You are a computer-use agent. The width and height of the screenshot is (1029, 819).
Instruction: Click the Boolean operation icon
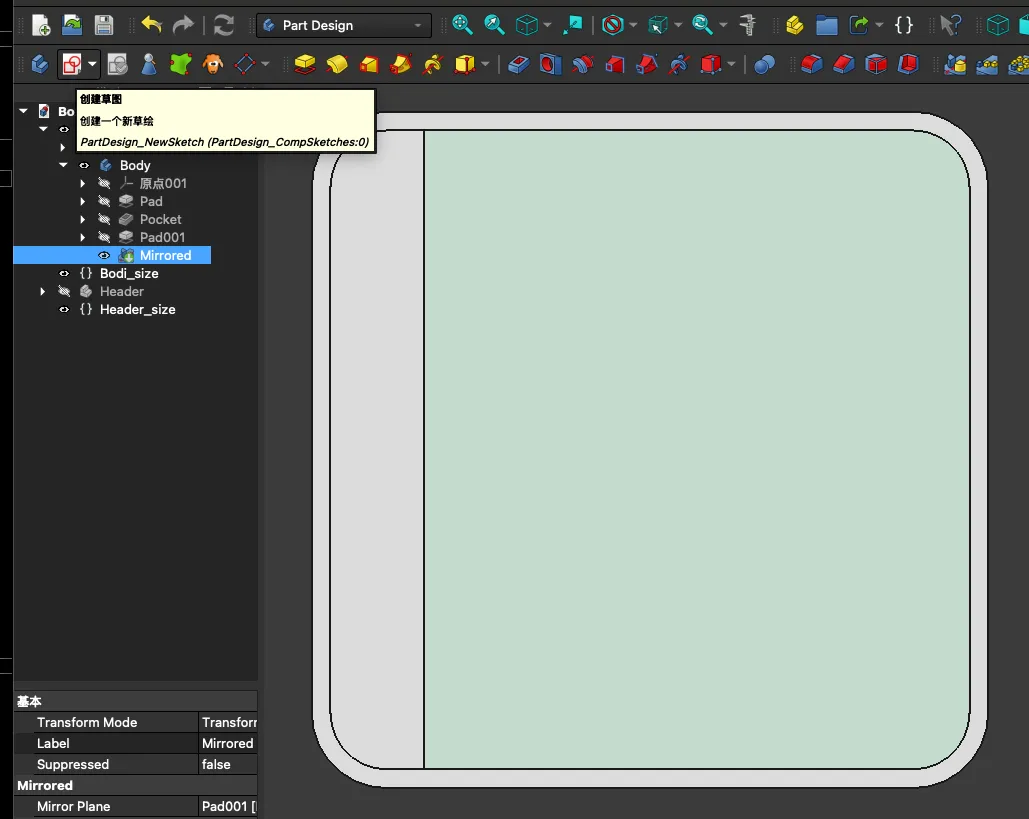pos(764,65)
